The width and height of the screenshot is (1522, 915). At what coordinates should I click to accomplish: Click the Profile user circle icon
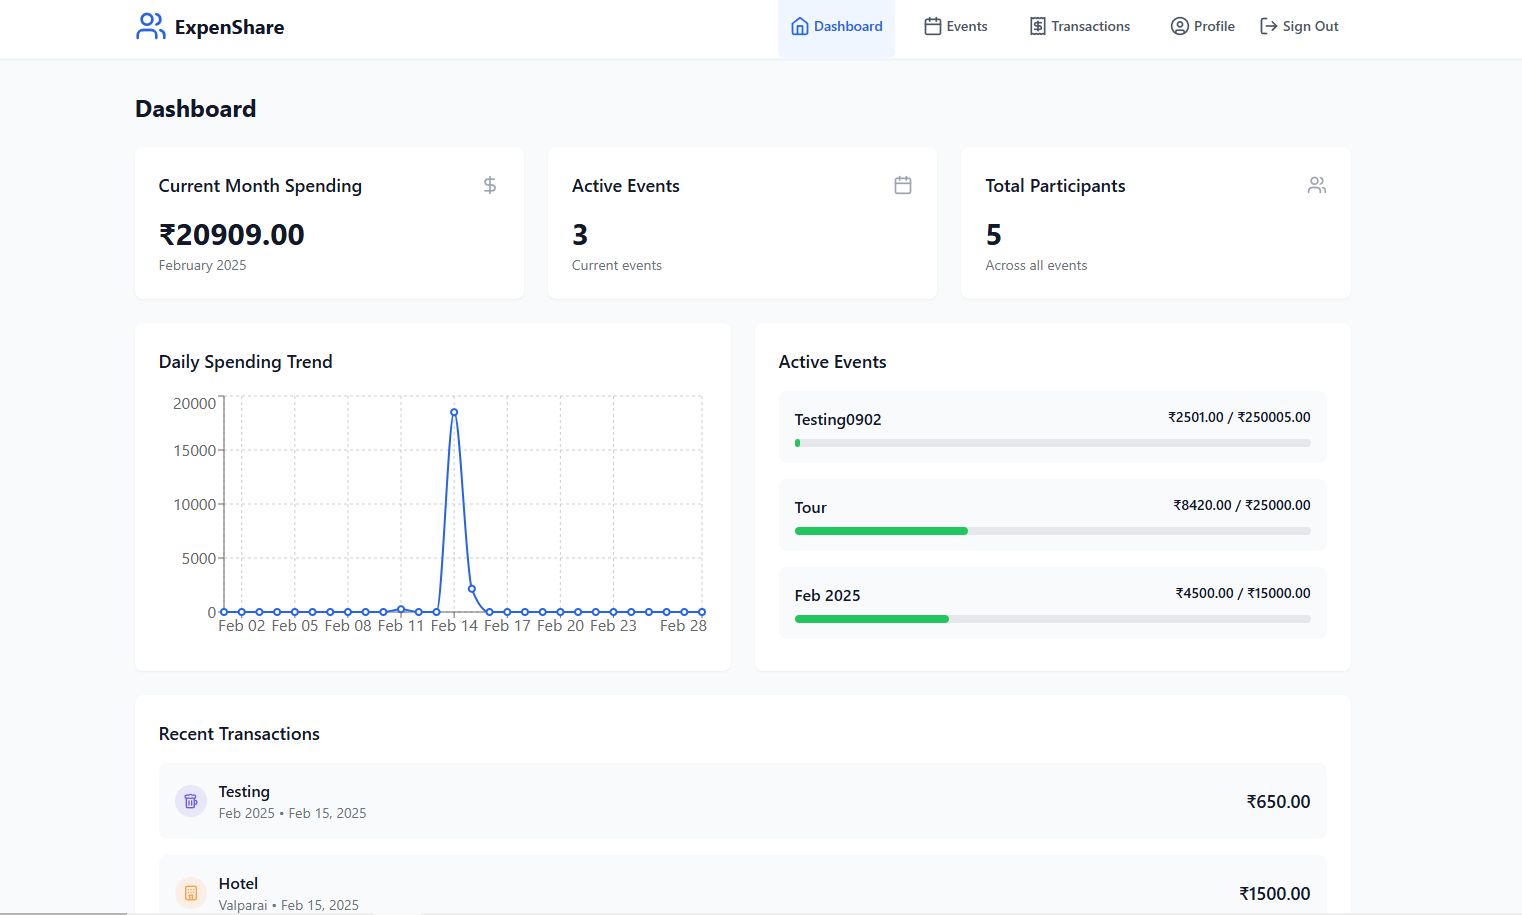[1180, 26]
